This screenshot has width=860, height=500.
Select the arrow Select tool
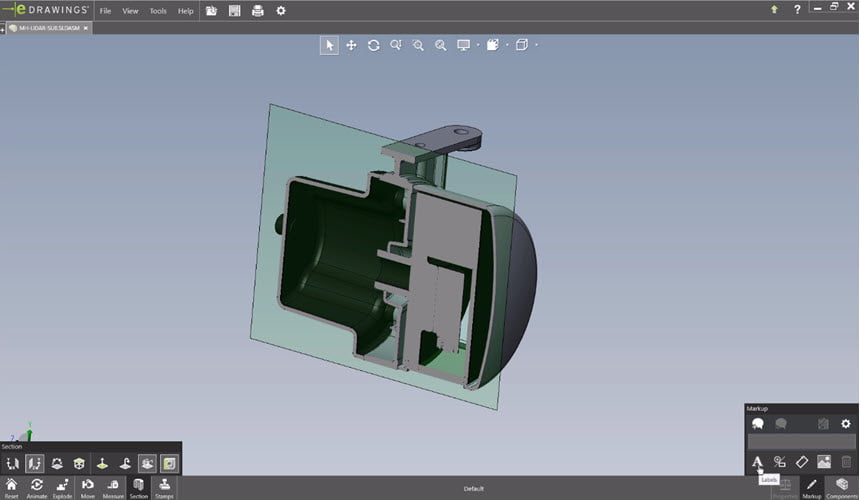tap(329, 45)
